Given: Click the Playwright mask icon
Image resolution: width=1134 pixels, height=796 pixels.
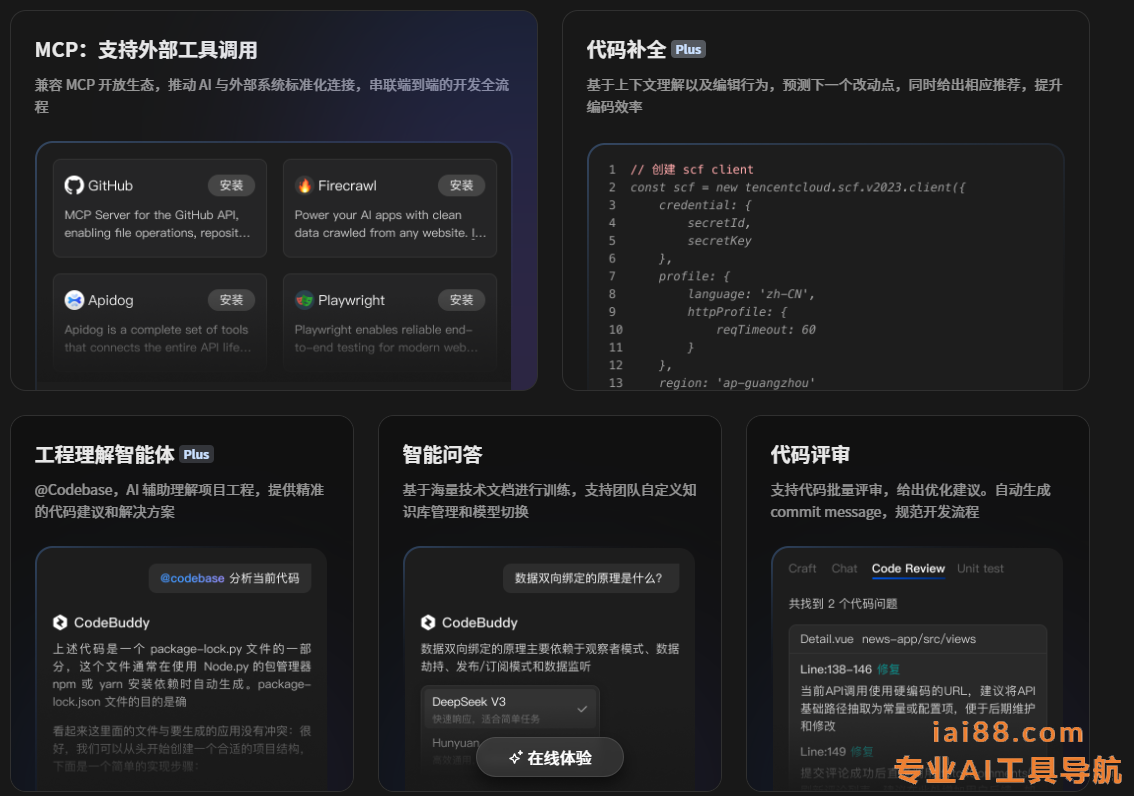Looking at the screenshot, I should [x=304, y=300].
